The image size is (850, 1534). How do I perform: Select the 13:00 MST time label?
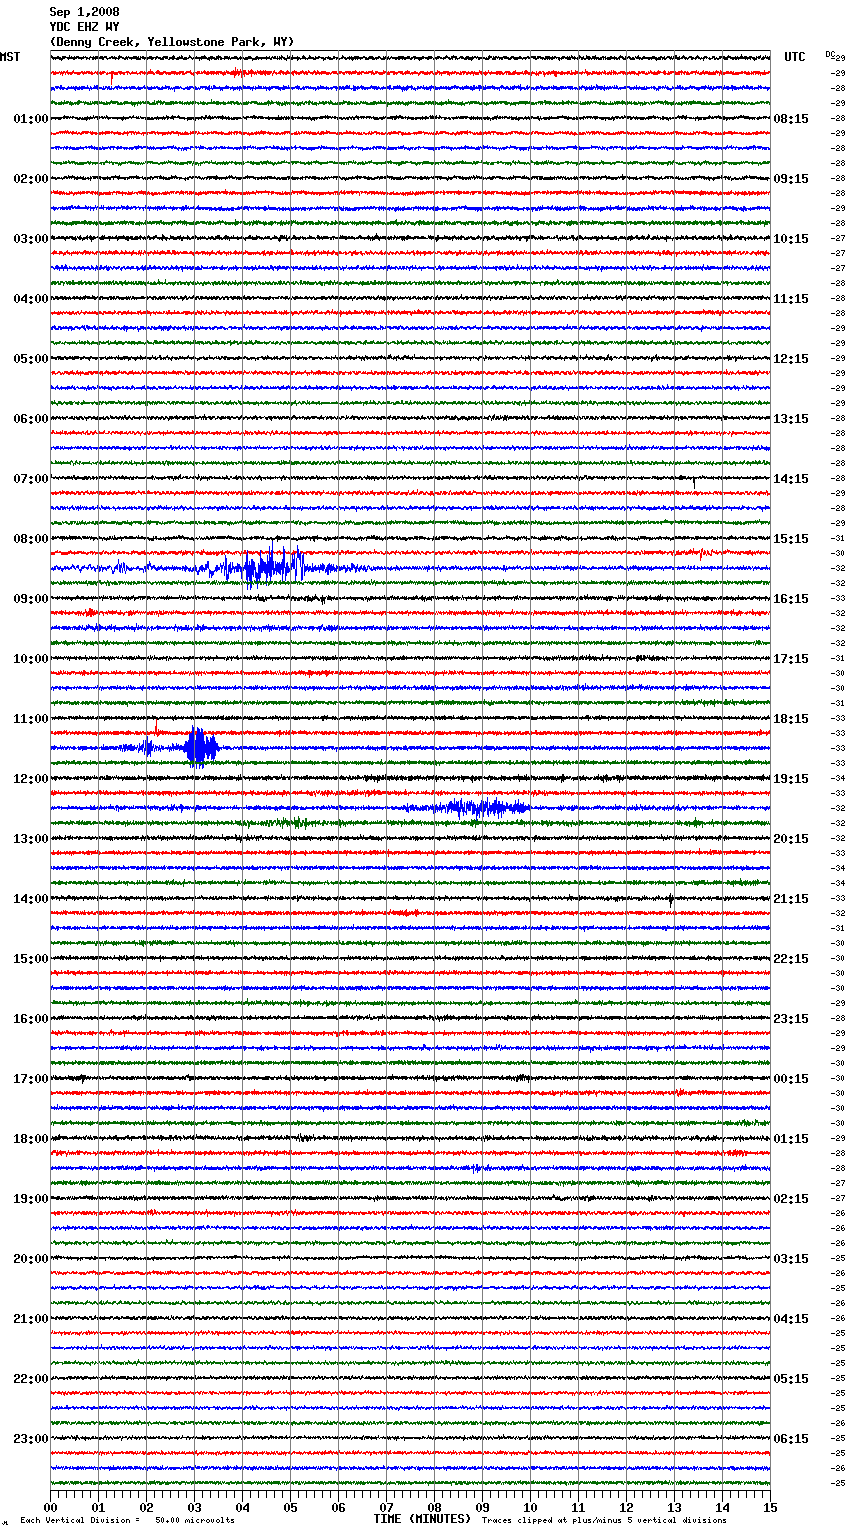(x=31, y=839)
